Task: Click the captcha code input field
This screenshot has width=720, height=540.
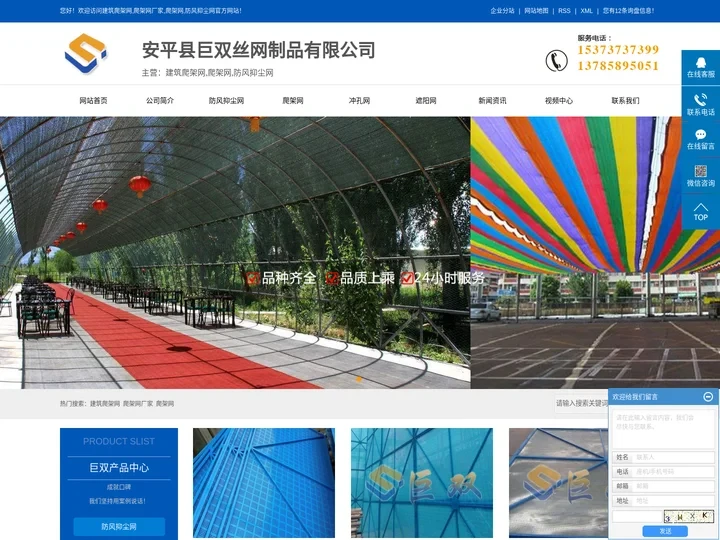Action: click(x=637, y=516)
